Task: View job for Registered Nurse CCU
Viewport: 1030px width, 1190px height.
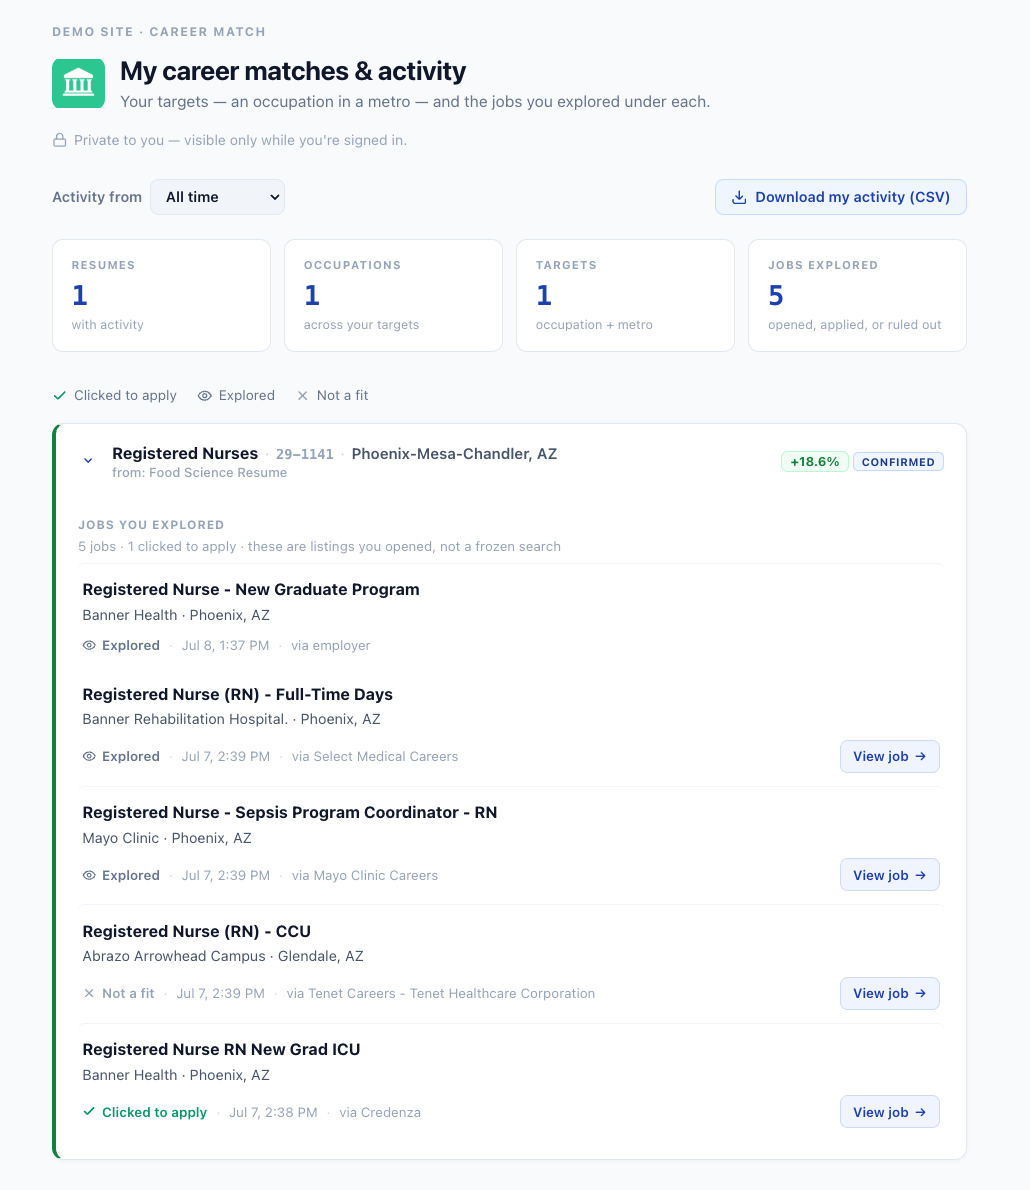Action: [890, 993]
